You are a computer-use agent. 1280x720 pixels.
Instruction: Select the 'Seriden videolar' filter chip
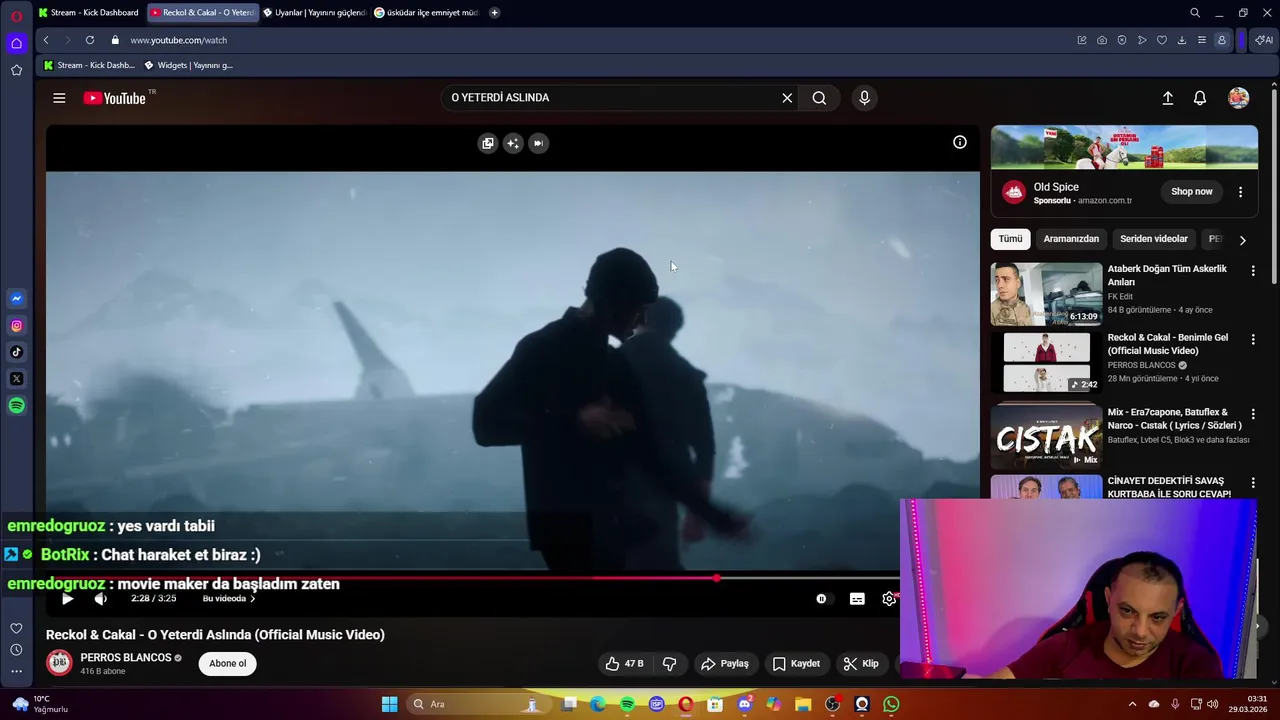(1154, 239)
